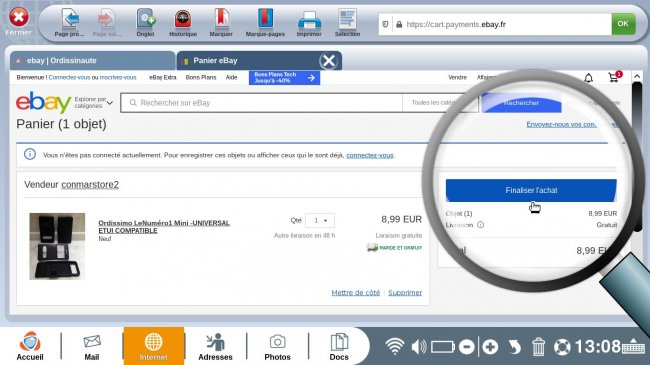Click the Rechercher sur eBay search field

262,102
